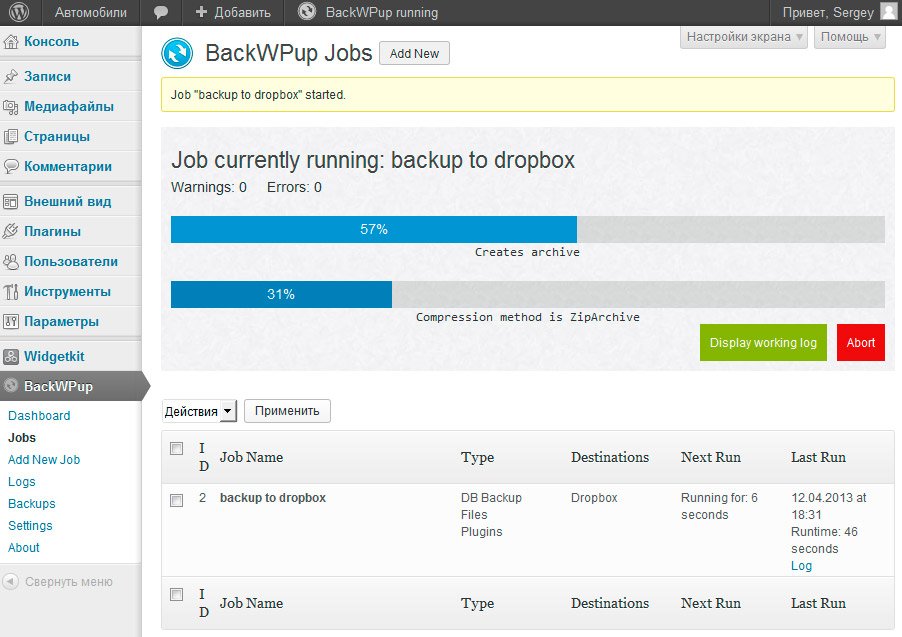Click the Display working log button
902x637 pixels.
tap(763, 342)
